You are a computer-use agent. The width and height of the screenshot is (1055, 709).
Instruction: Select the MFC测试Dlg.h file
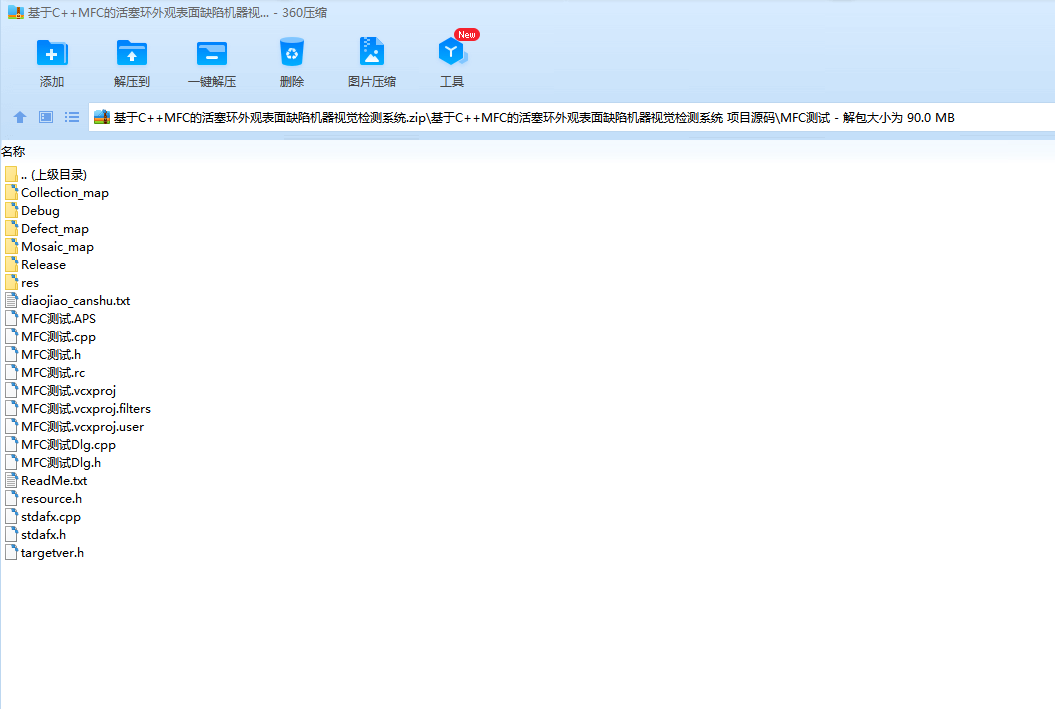pos(52,463)
